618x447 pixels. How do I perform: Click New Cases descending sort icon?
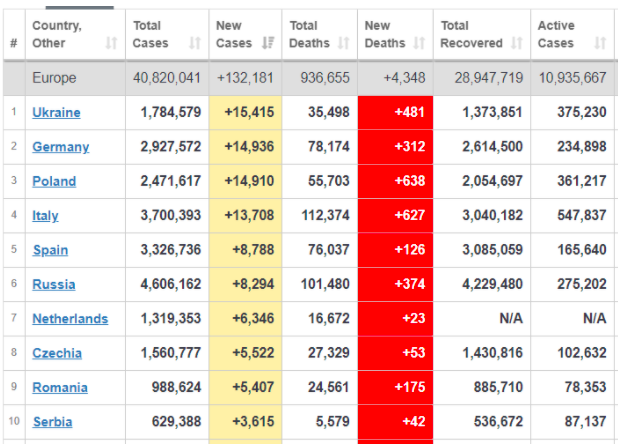[x=268, y=43]
